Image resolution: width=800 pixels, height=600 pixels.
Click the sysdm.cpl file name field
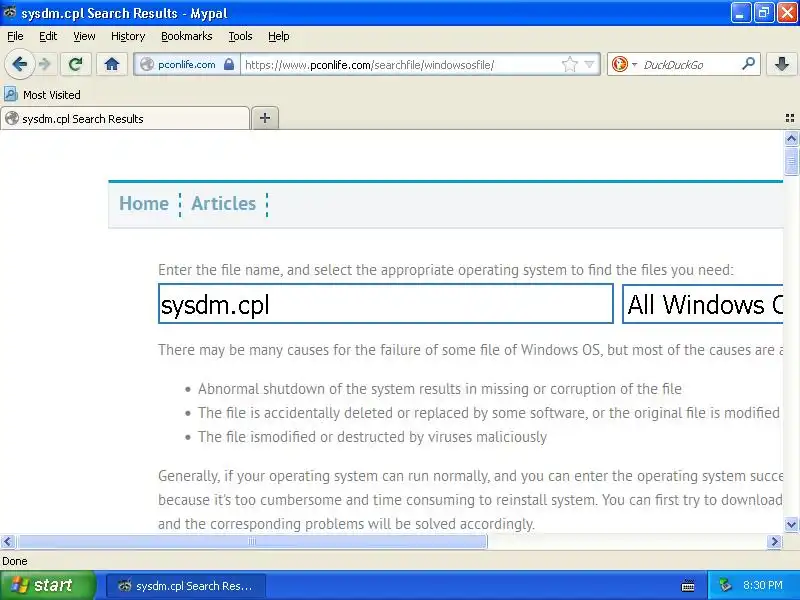386,304
